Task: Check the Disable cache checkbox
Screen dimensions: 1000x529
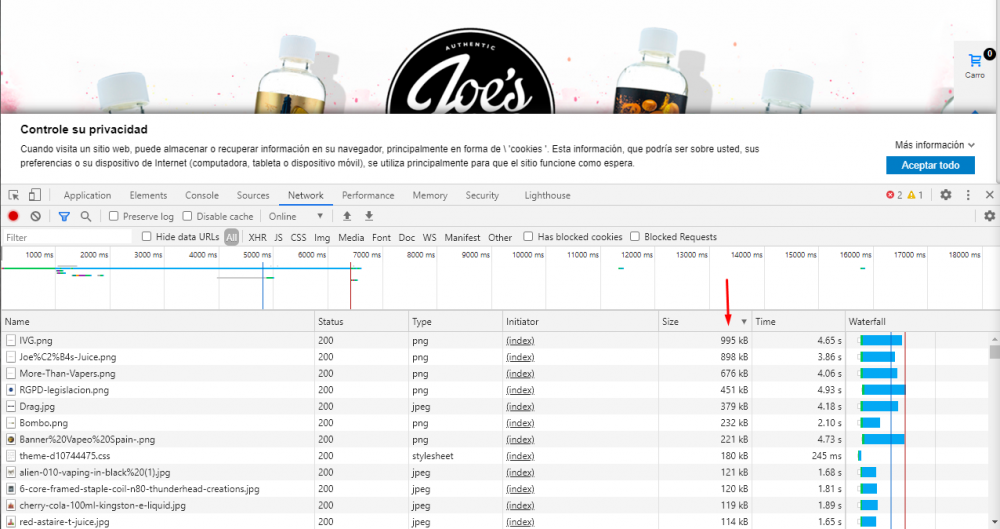Action: 188,216
